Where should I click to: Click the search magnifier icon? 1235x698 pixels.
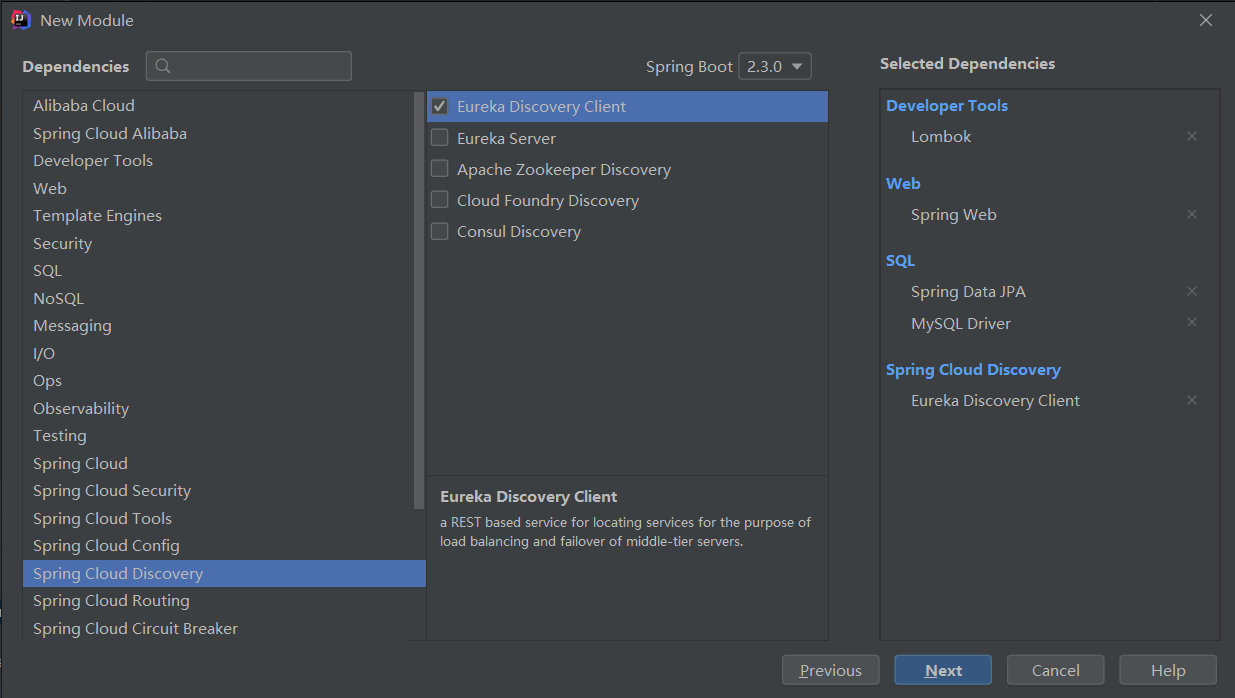164,66
